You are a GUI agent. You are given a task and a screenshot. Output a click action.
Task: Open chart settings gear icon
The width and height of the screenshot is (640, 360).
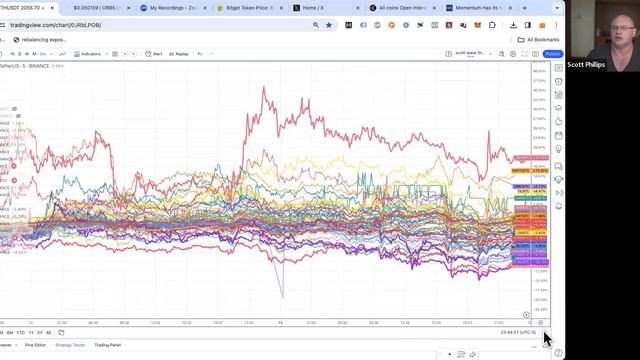click(x=513, y=54)
